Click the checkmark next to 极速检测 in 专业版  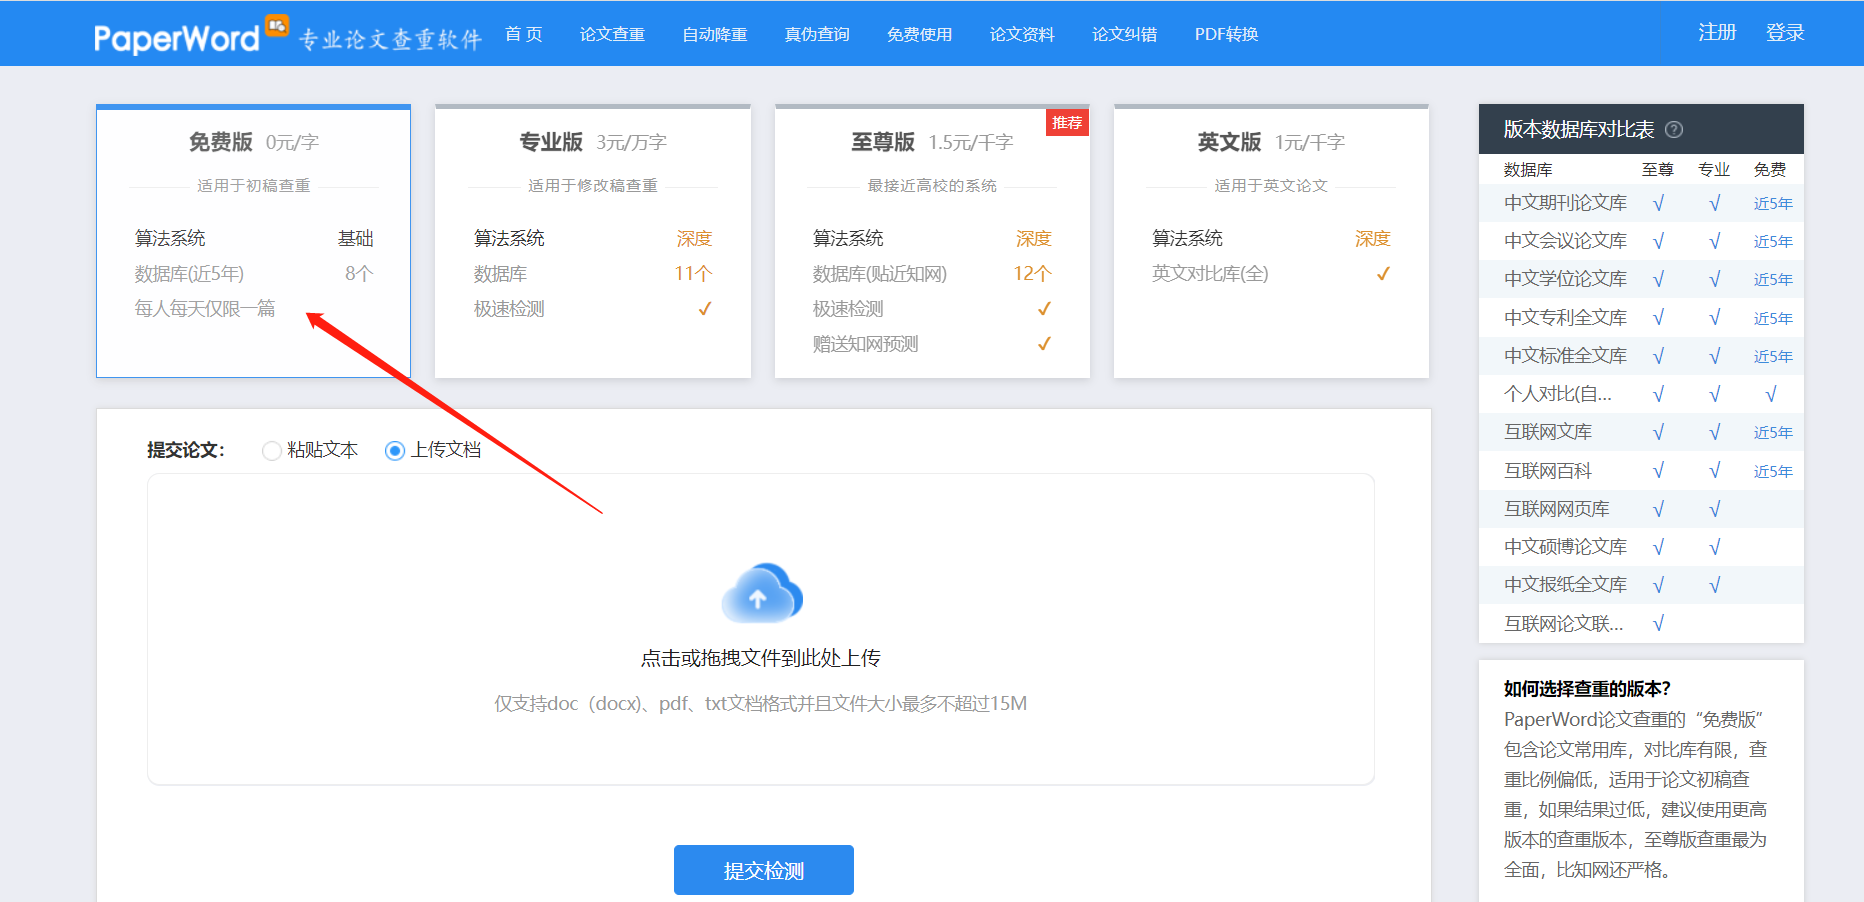point(703,309)
